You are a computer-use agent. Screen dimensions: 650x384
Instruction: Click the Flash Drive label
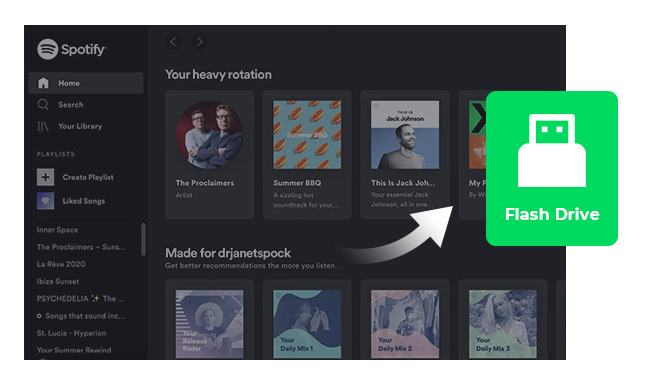[x=552, y=214]
